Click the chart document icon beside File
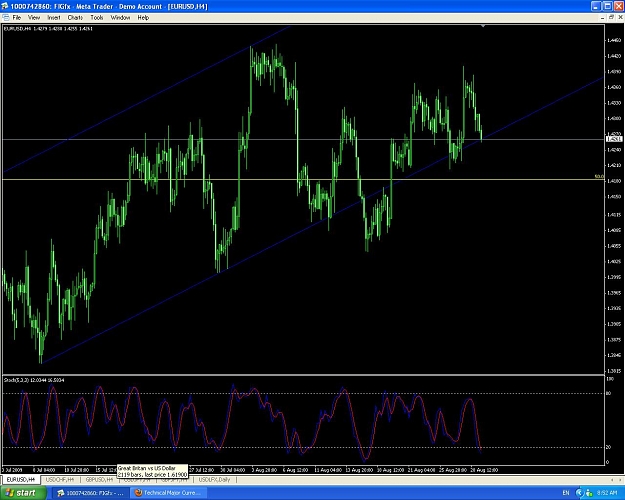The image size is (625, 500). pos(6,18)
